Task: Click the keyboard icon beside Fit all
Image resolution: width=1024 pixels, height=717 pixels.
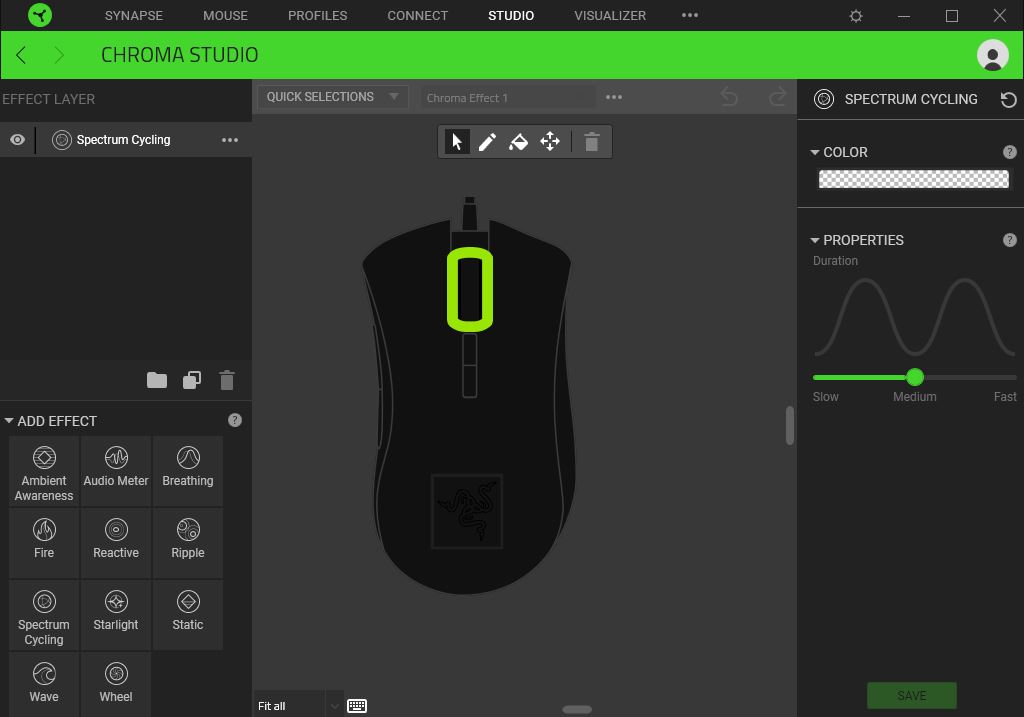Action: [357, 706]
